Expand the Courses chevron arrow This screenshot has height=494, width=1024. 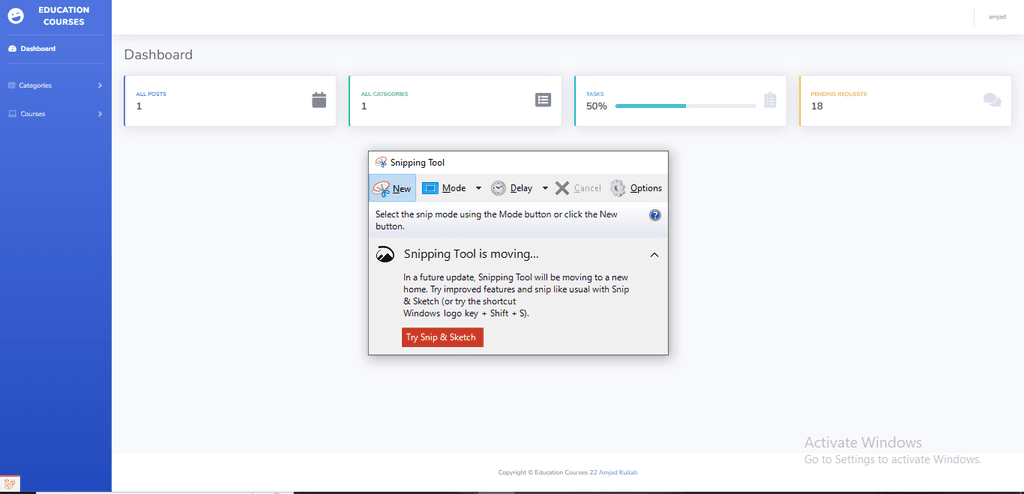point(100,114)
